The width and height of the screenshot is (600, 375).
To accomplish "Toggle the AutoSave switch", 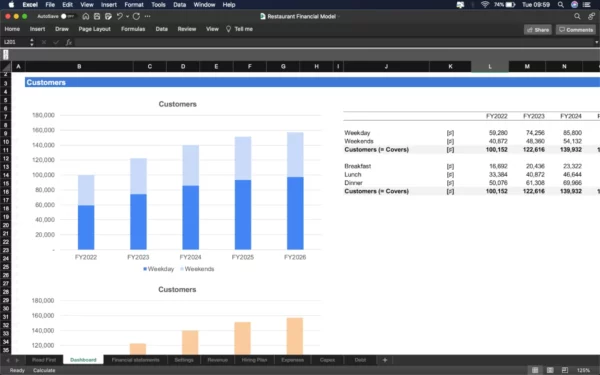I will click(x=67, y=16).
